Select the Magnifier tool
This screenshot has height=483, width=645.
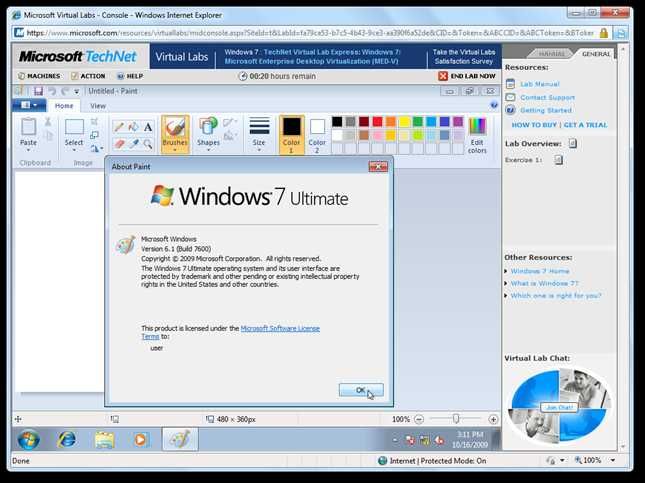pyautogui.click(x=148, y=144)
